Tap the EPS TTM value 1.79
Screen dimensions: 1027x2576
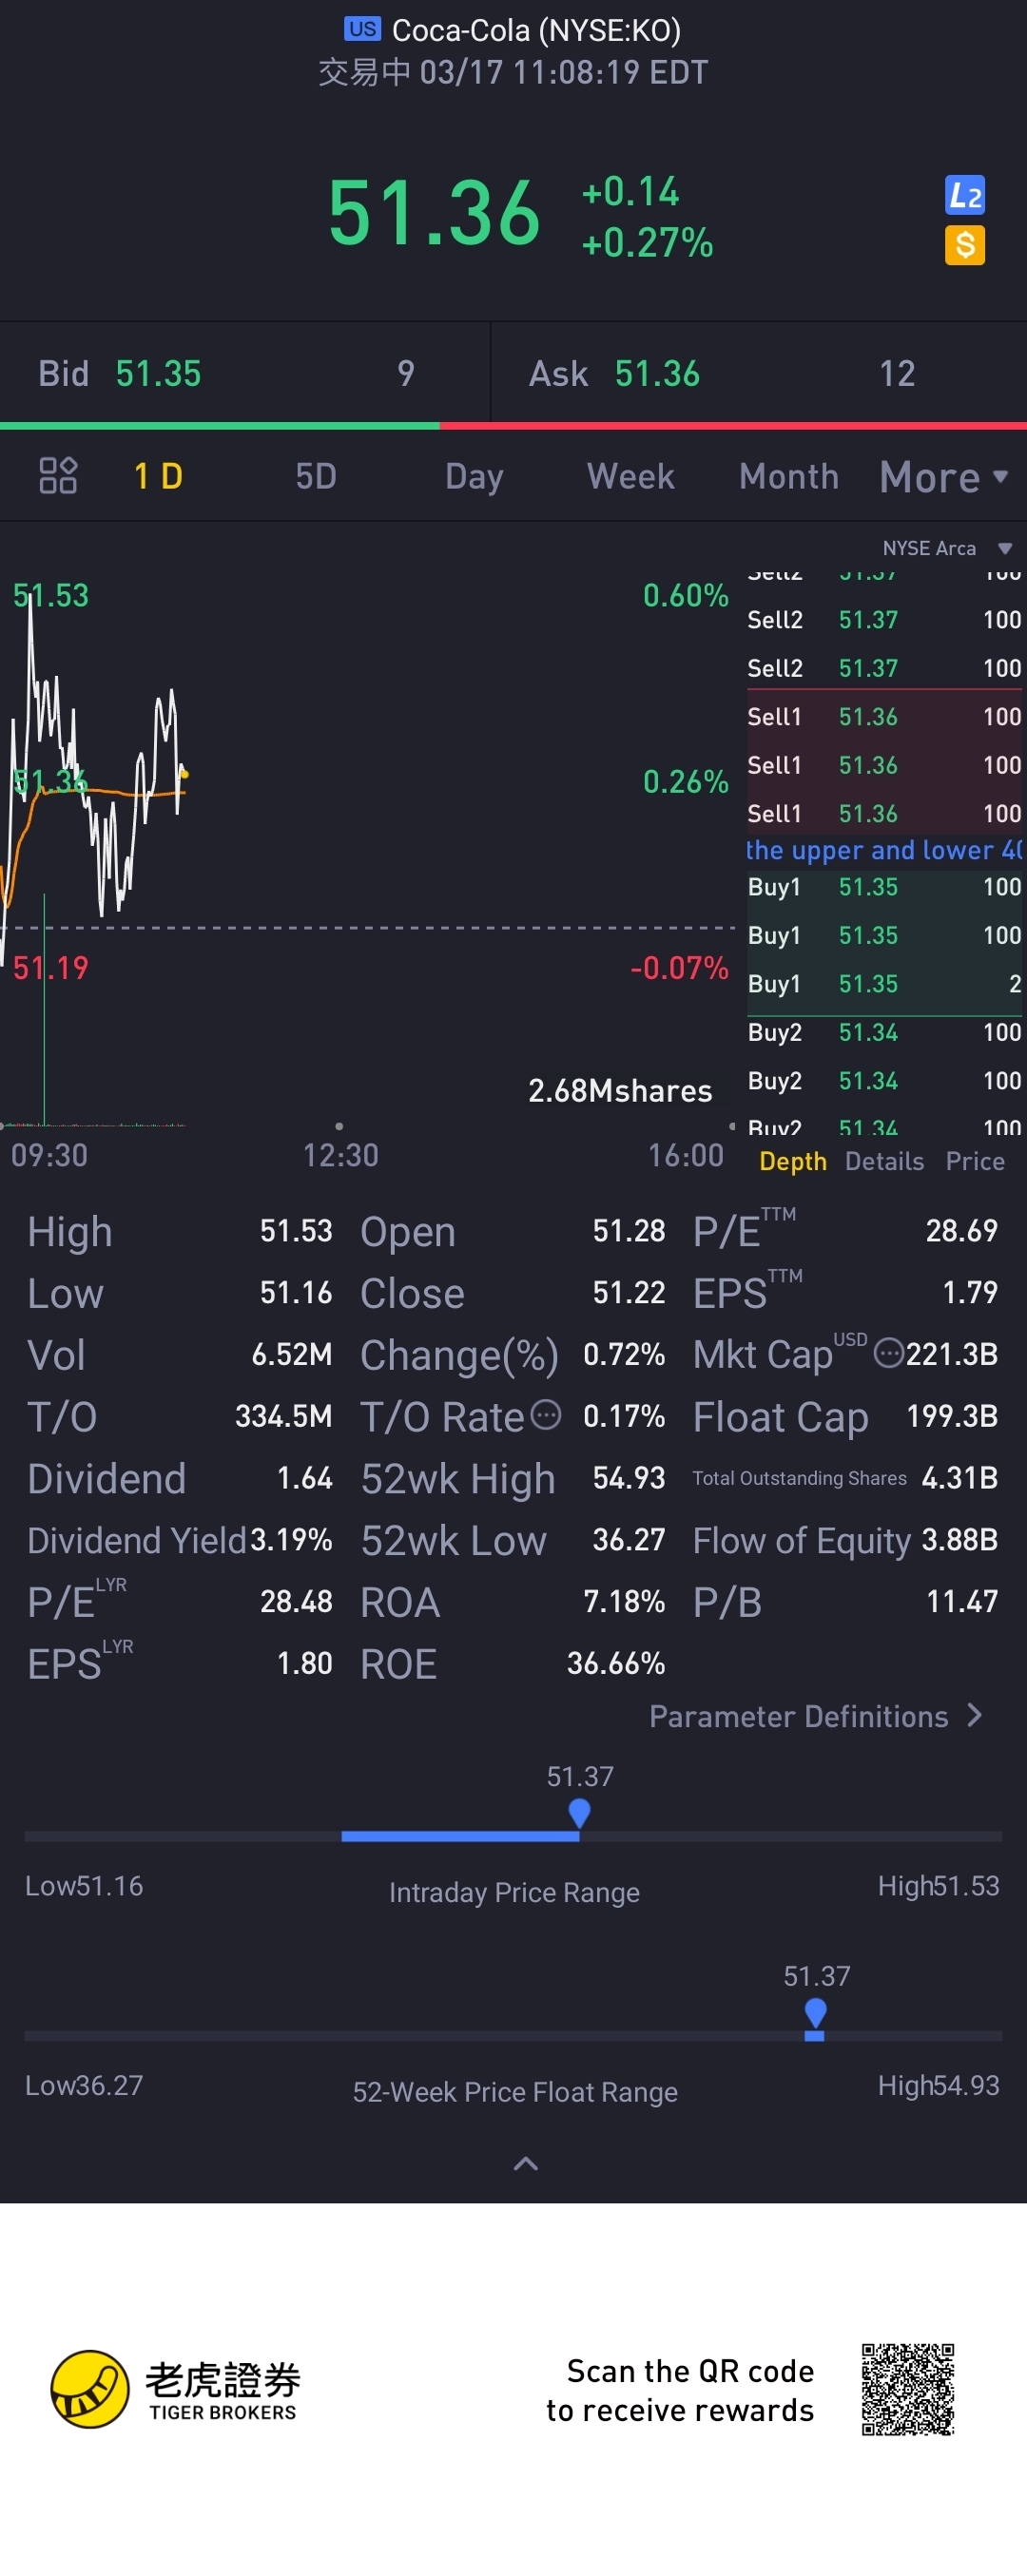(969, 1291)
